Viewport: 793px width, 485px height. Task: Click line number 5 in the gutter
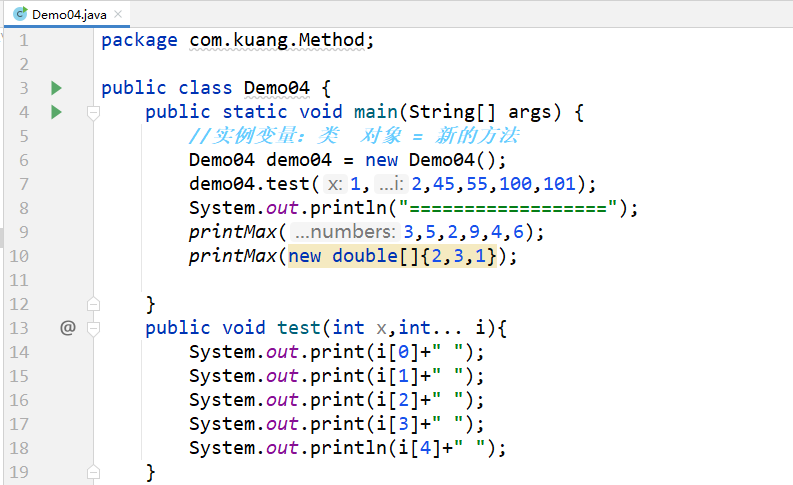(24, 136)
